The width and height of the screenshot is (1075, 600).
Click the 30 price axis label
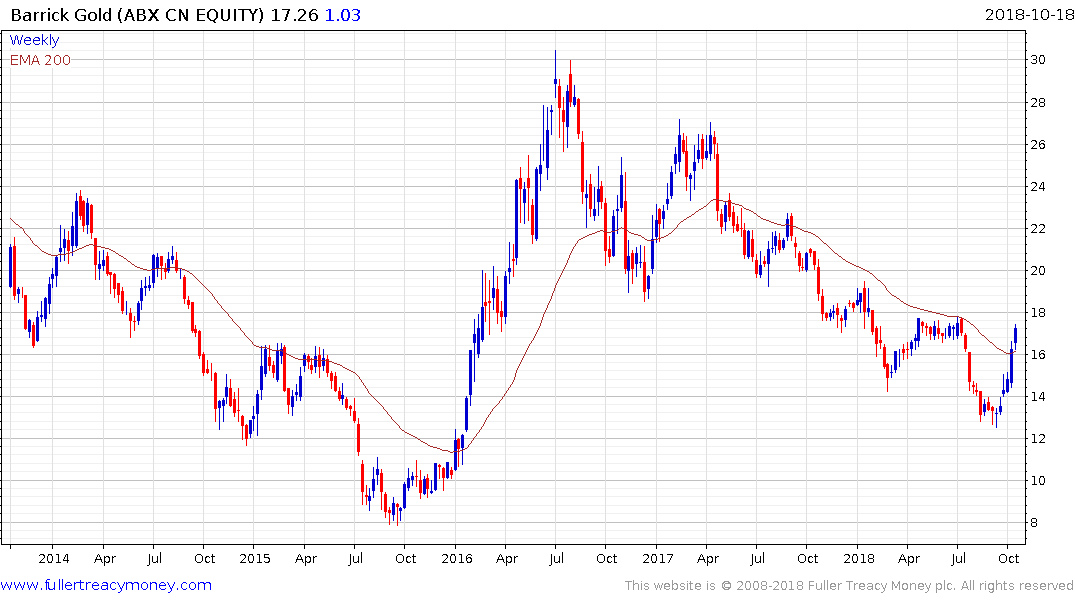point(1038,60)
